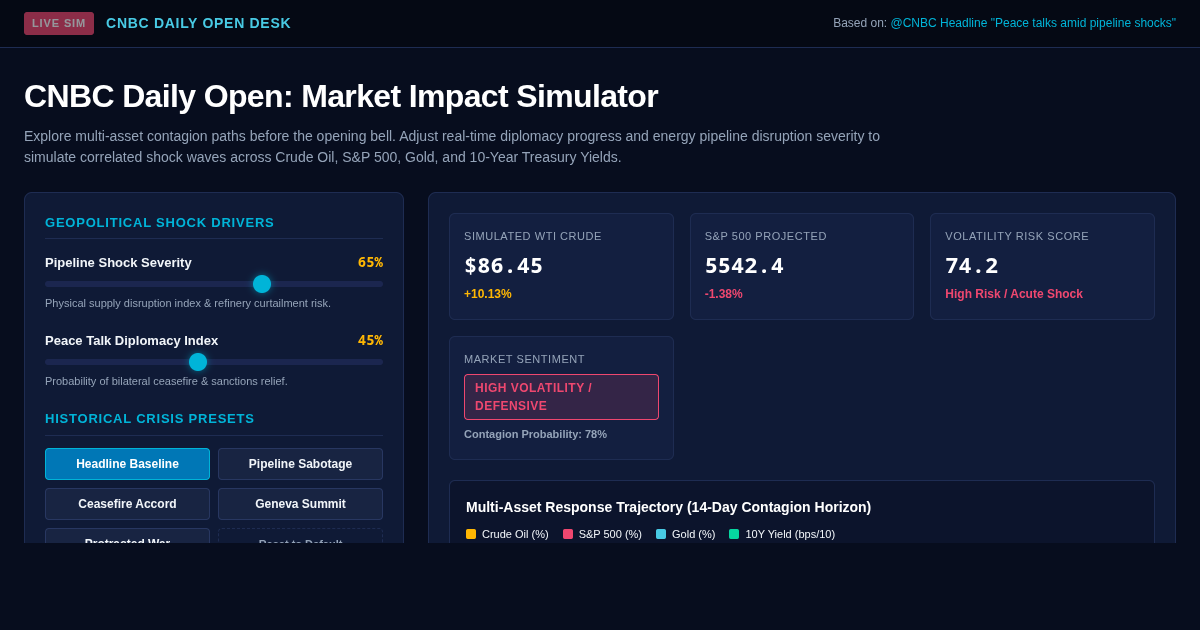Click the Multi-Asset Response Trajectory chart title
Screen dimensions: 1200x630
pos(668,507)
